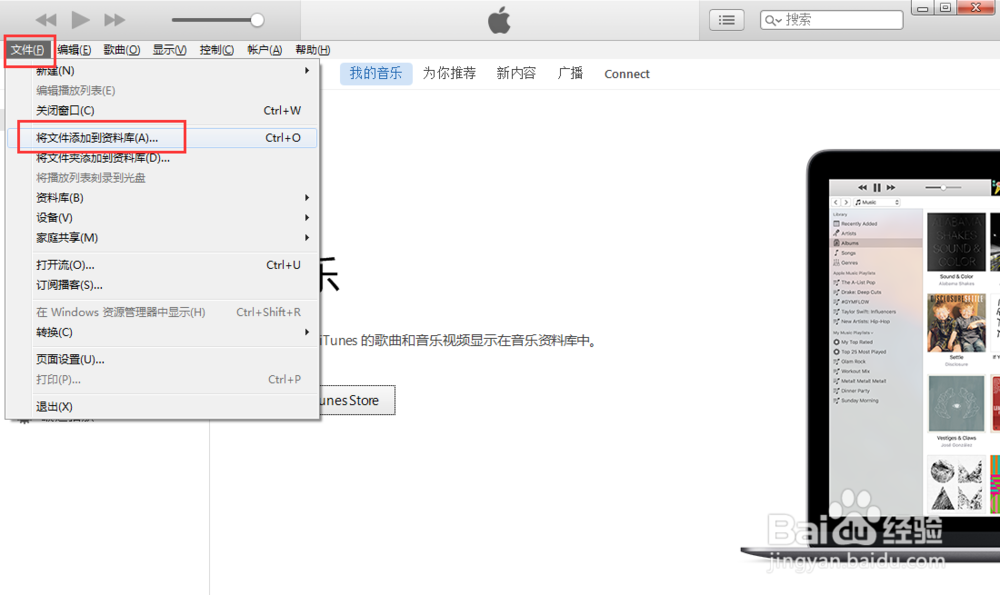Click the MacBook promotional image

pos(872,356)
